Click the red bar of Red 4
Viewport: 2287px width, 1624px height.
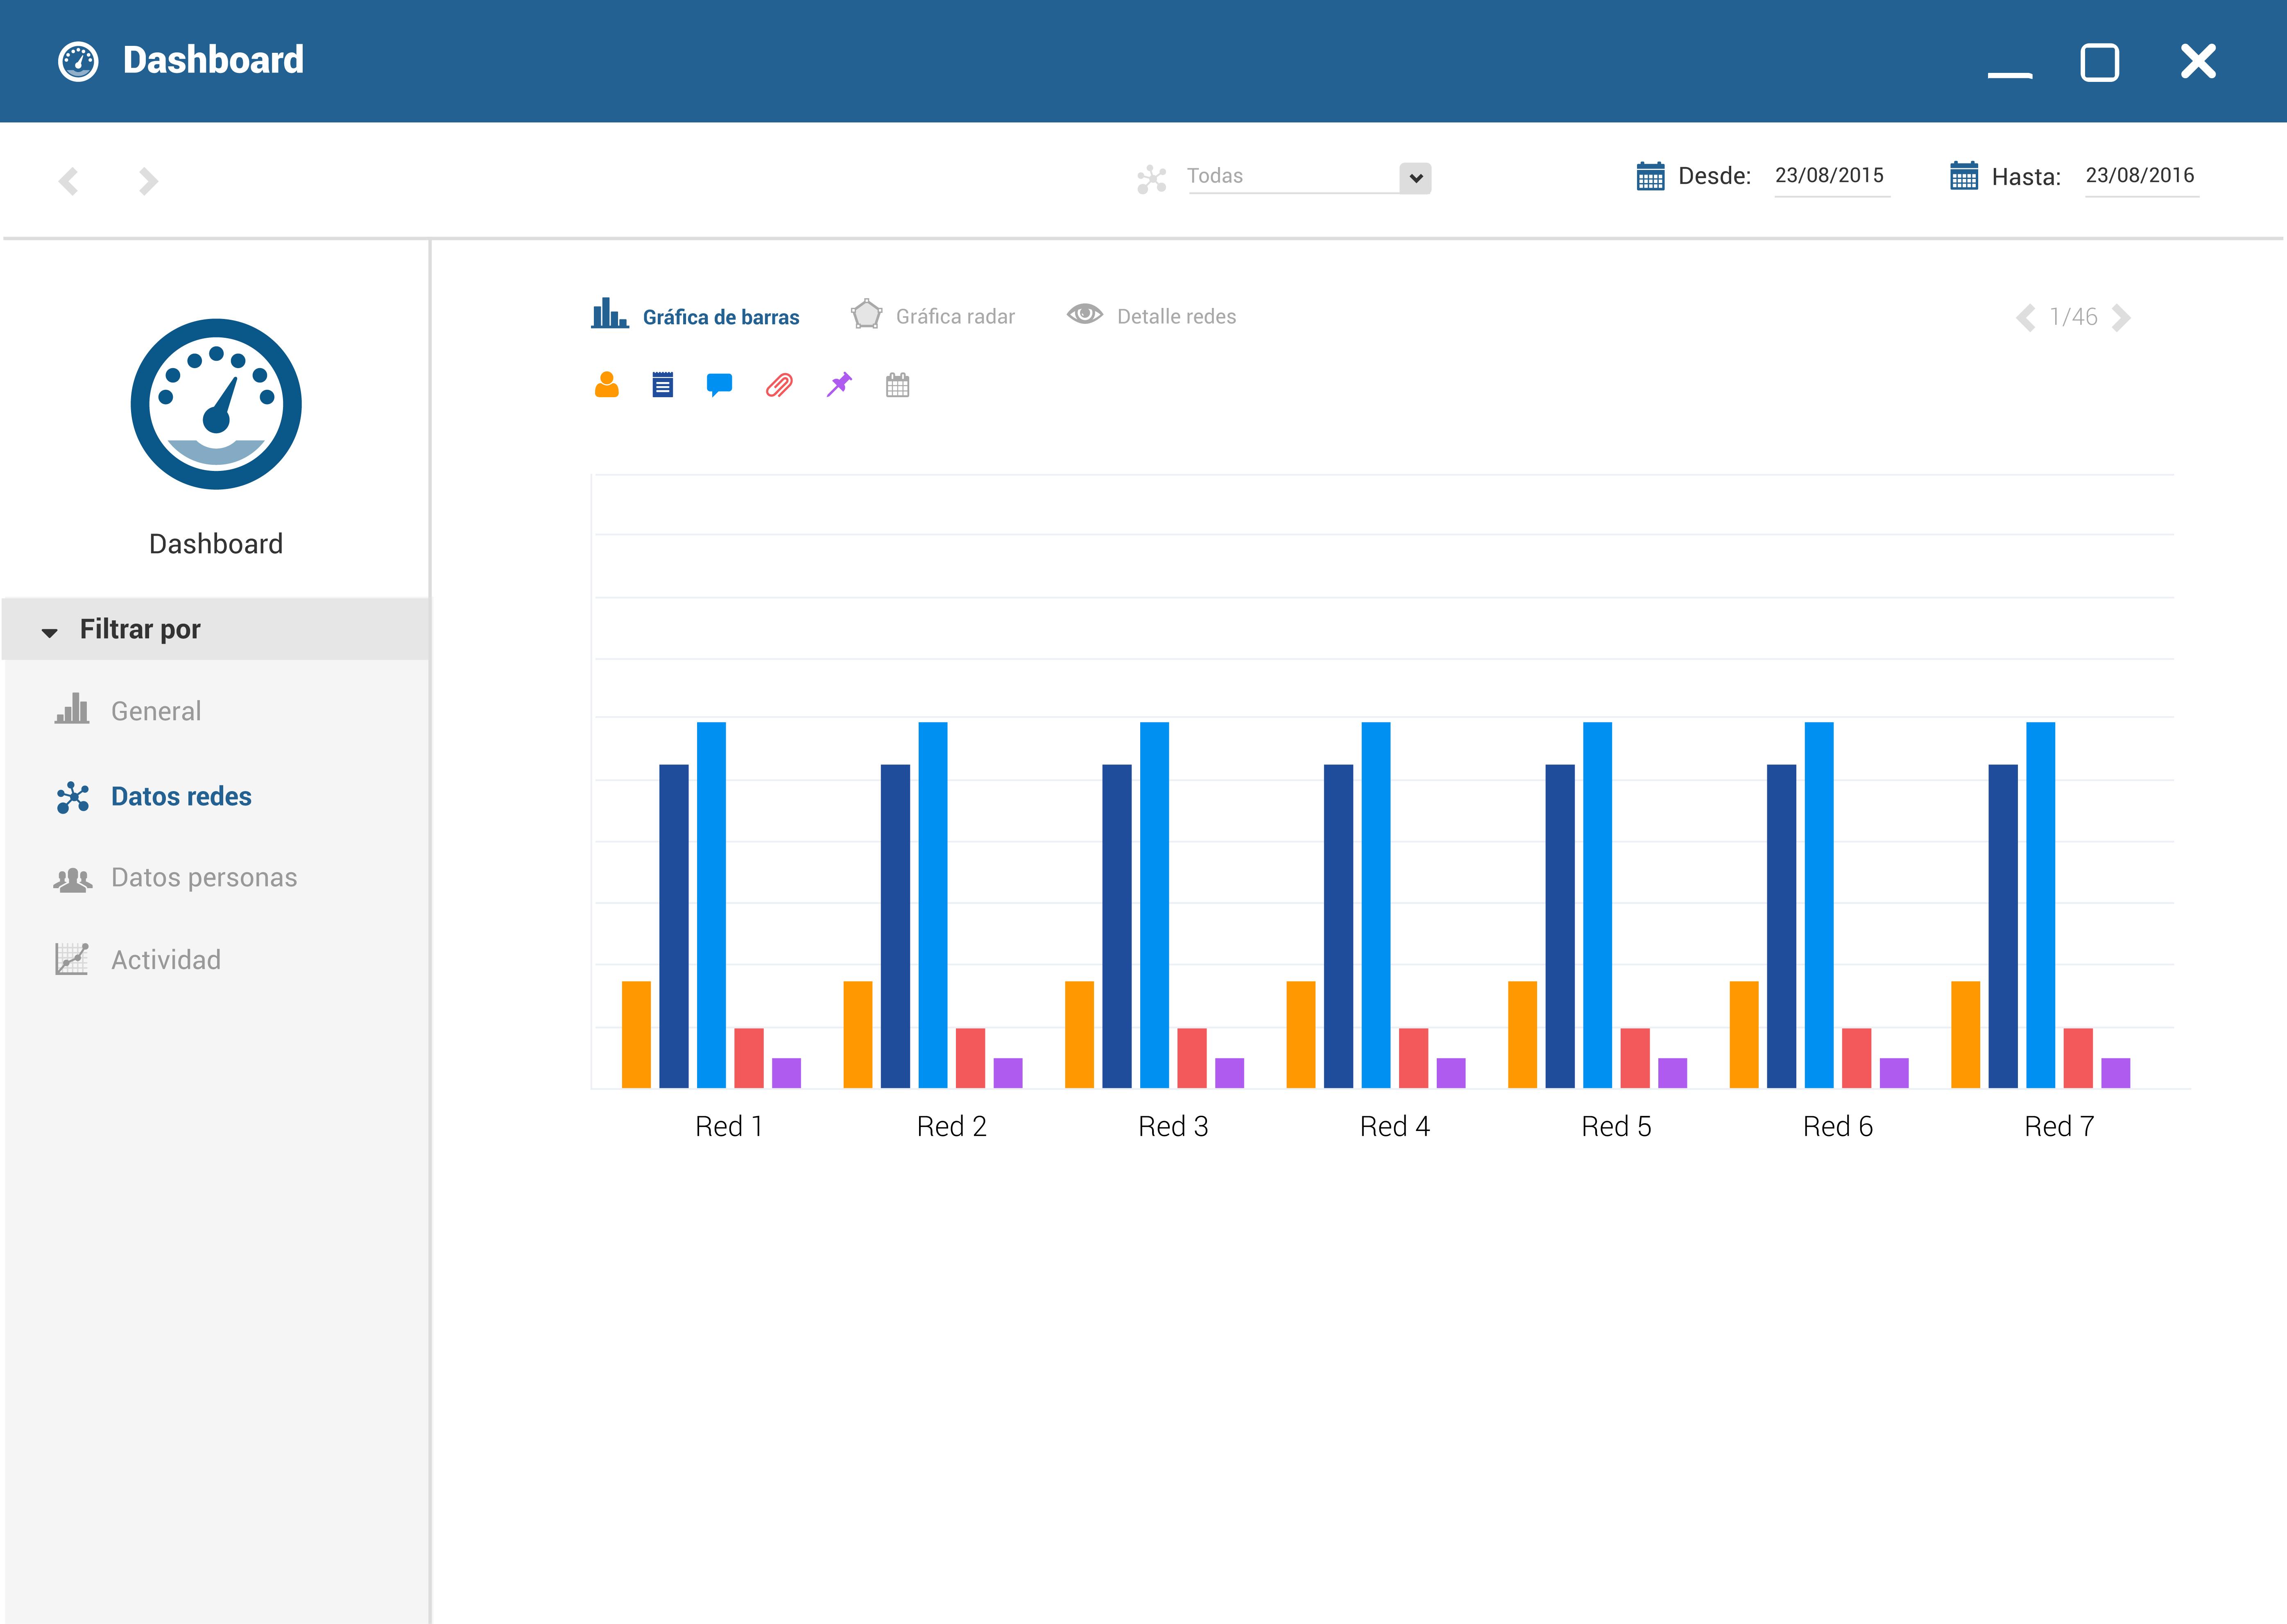click(1413, 1058)
